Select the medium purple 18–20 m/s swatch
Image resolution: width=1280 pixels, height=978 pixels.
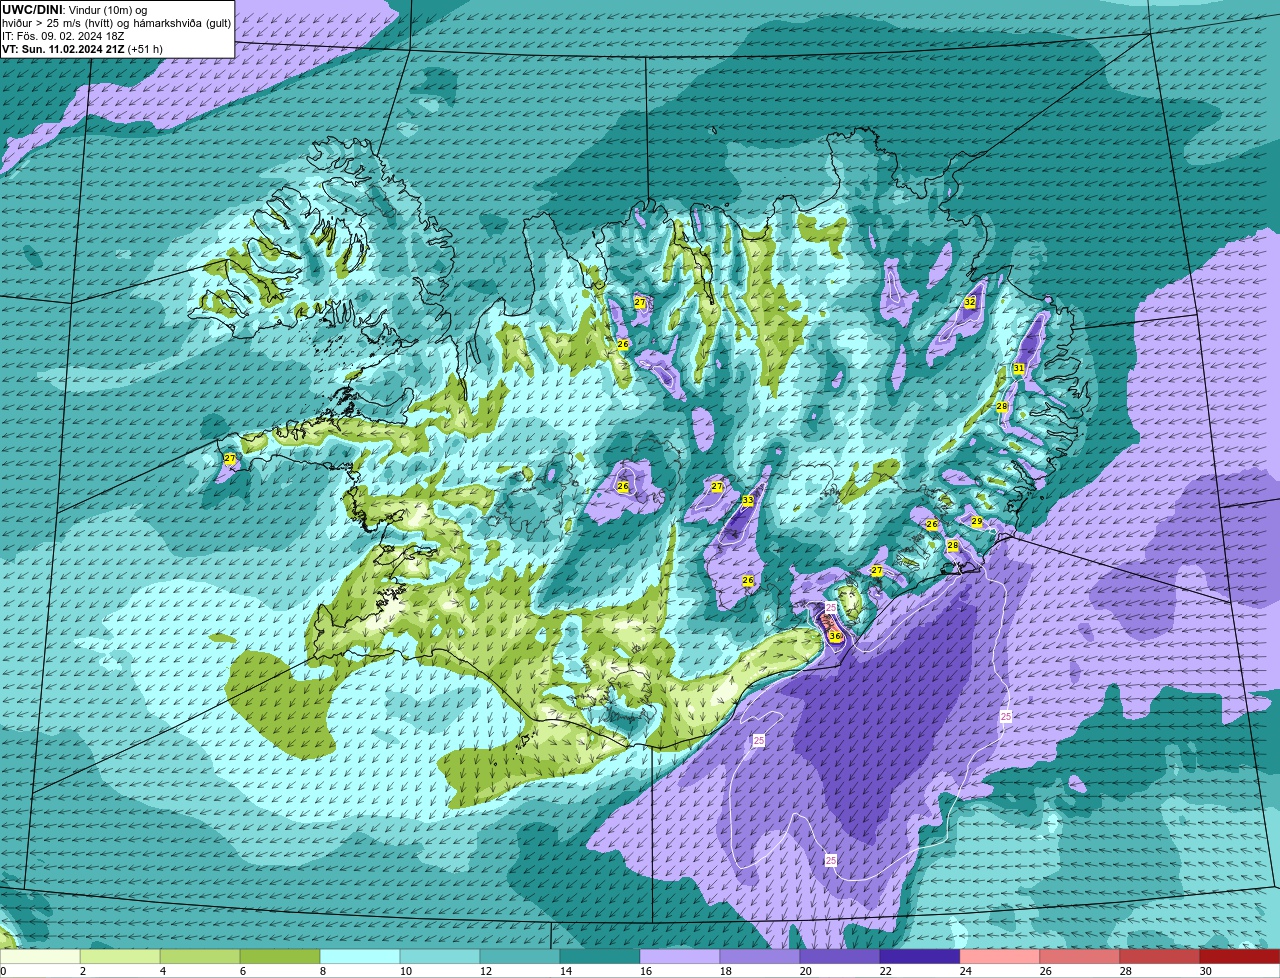click(x=760, y=957)
